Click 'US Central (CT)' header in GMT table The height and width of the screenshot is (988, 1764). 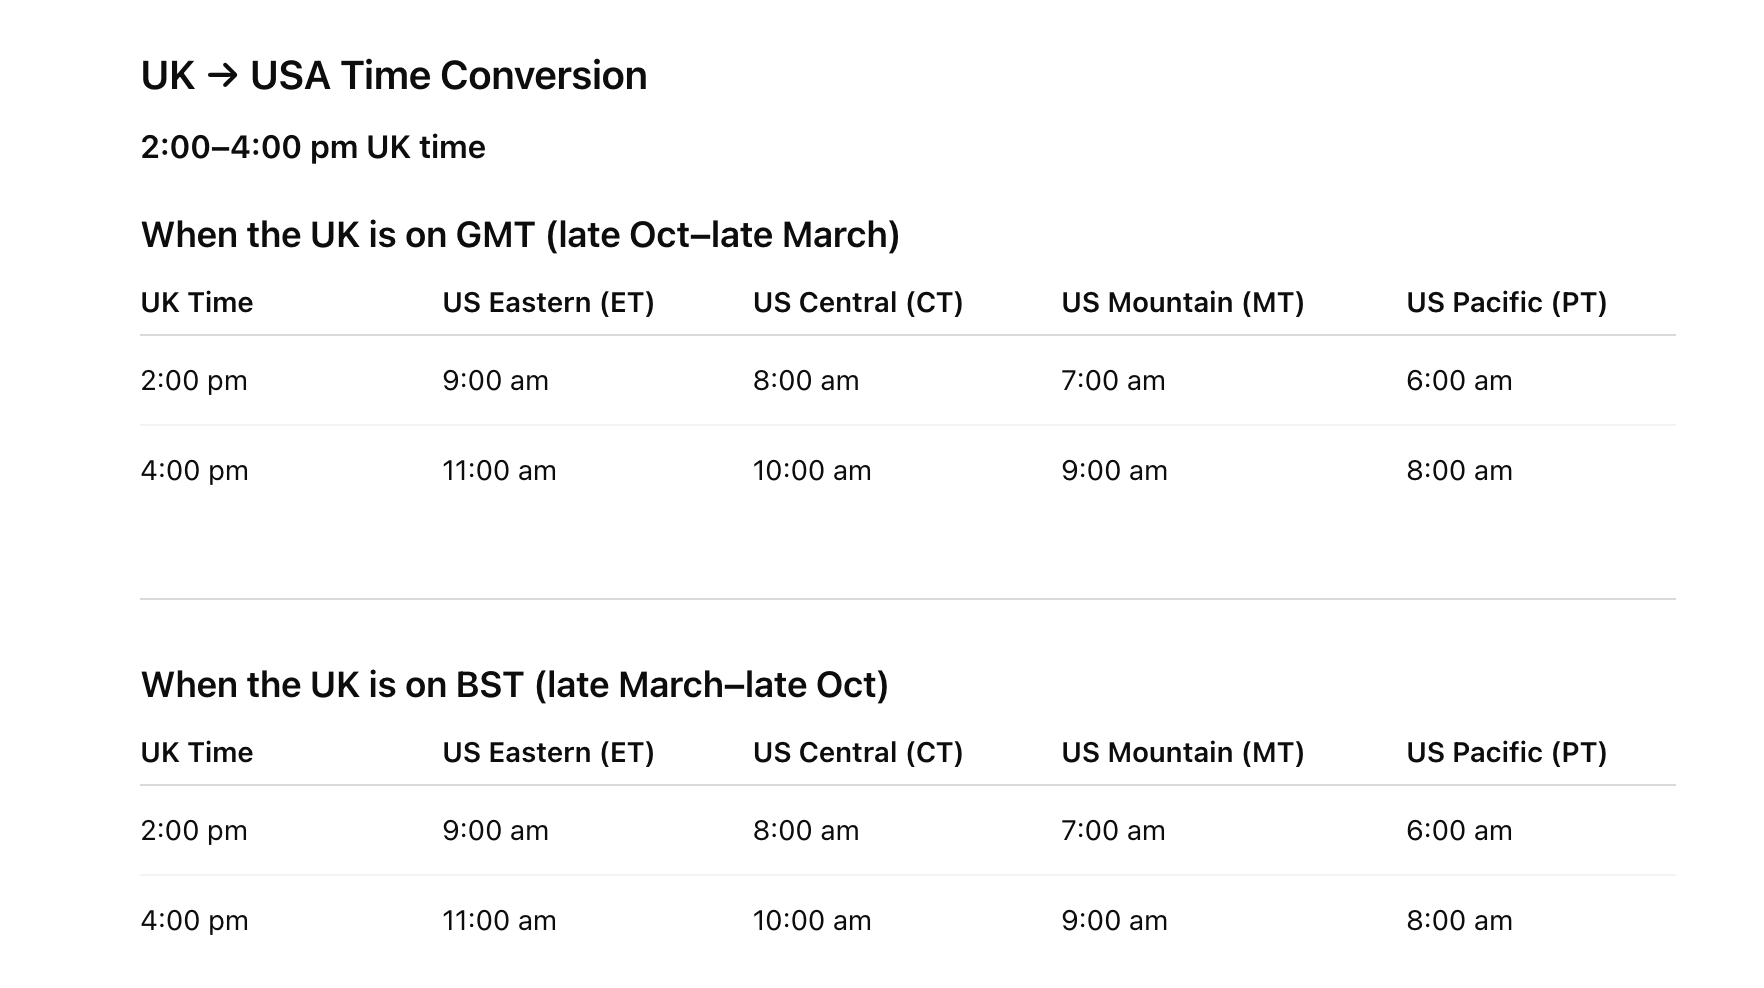click(857, 303)
